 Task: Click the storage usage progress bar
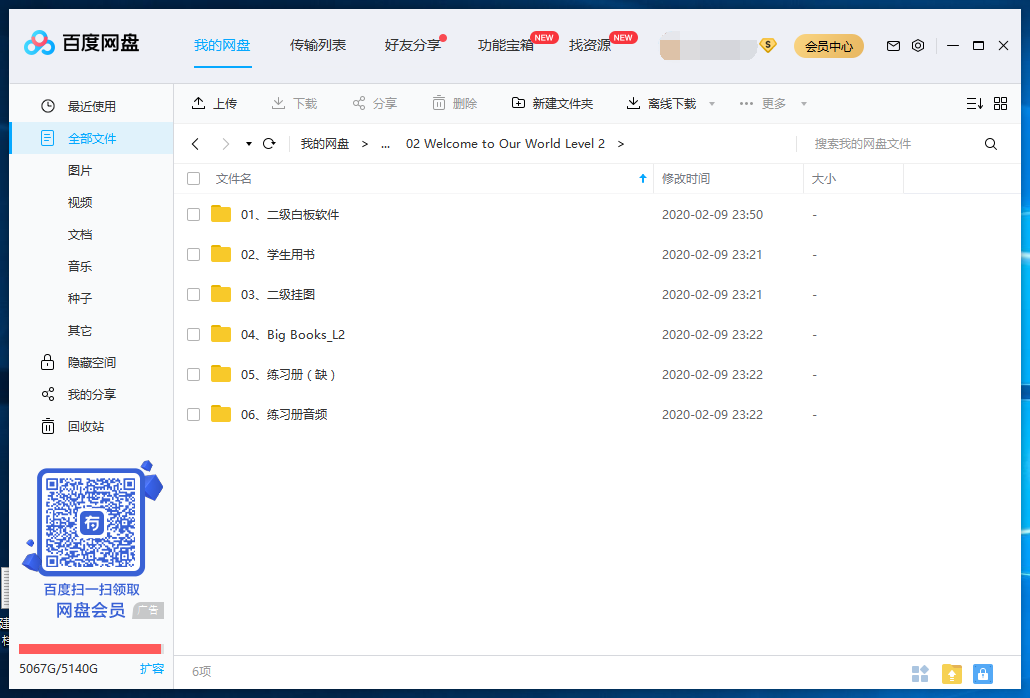[90, 649]
